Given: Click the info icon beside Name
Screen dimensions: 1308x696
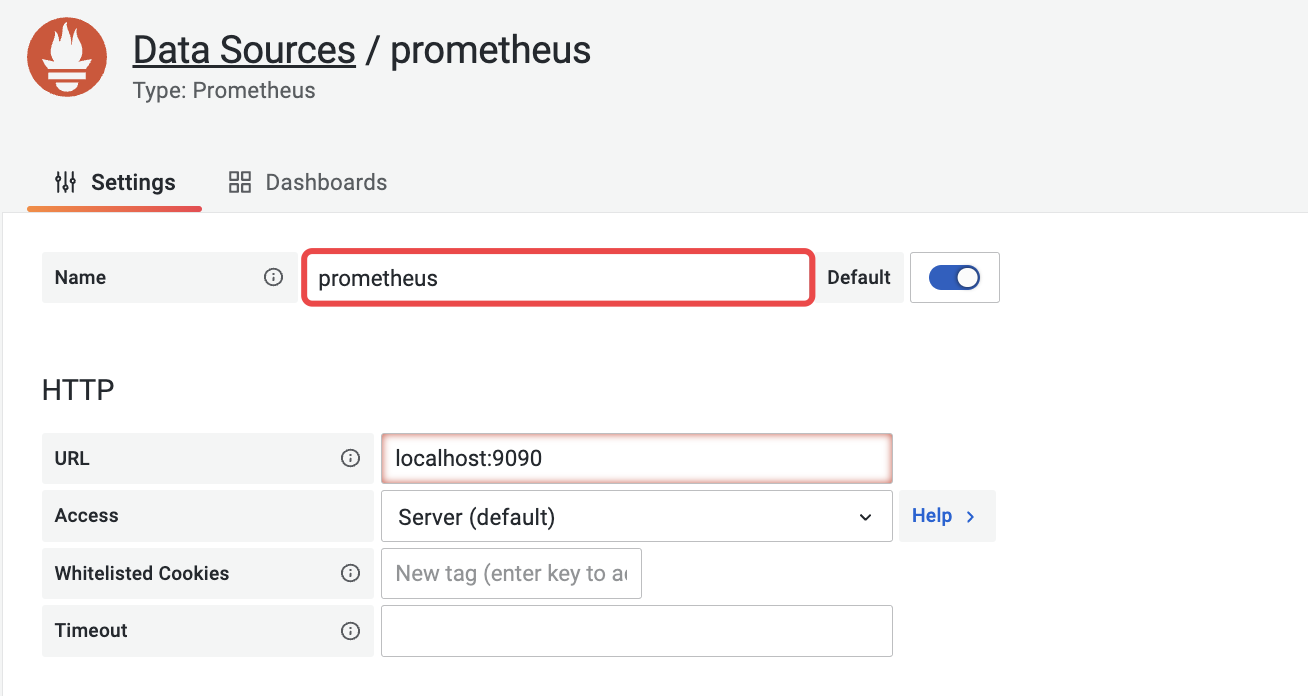Looking at the screenshot, I should (x=273, y=277).
